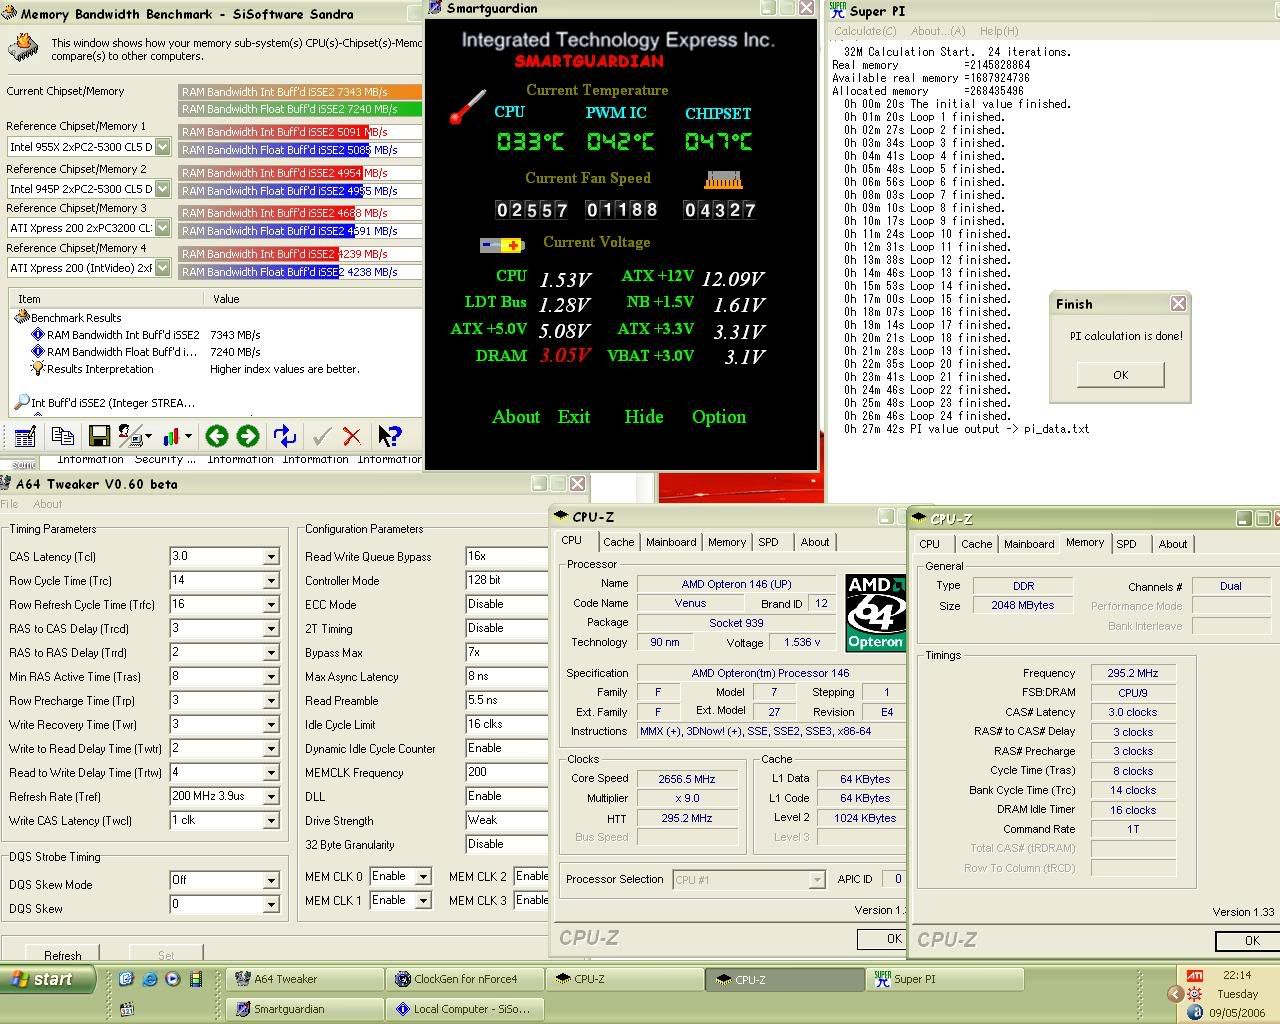Click the heatsink icon above the chipset fan speed

coord(723,181)
